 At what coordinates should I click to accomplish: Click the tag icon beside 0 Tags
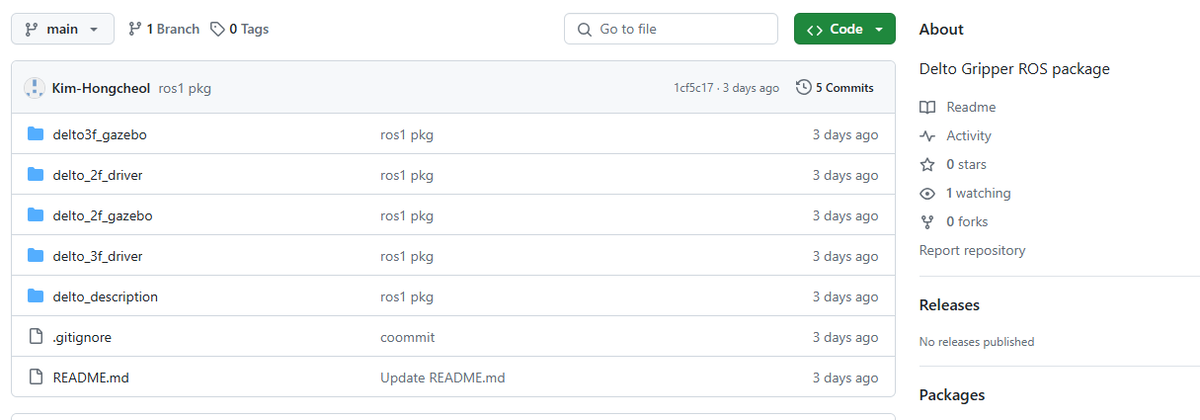217,29
